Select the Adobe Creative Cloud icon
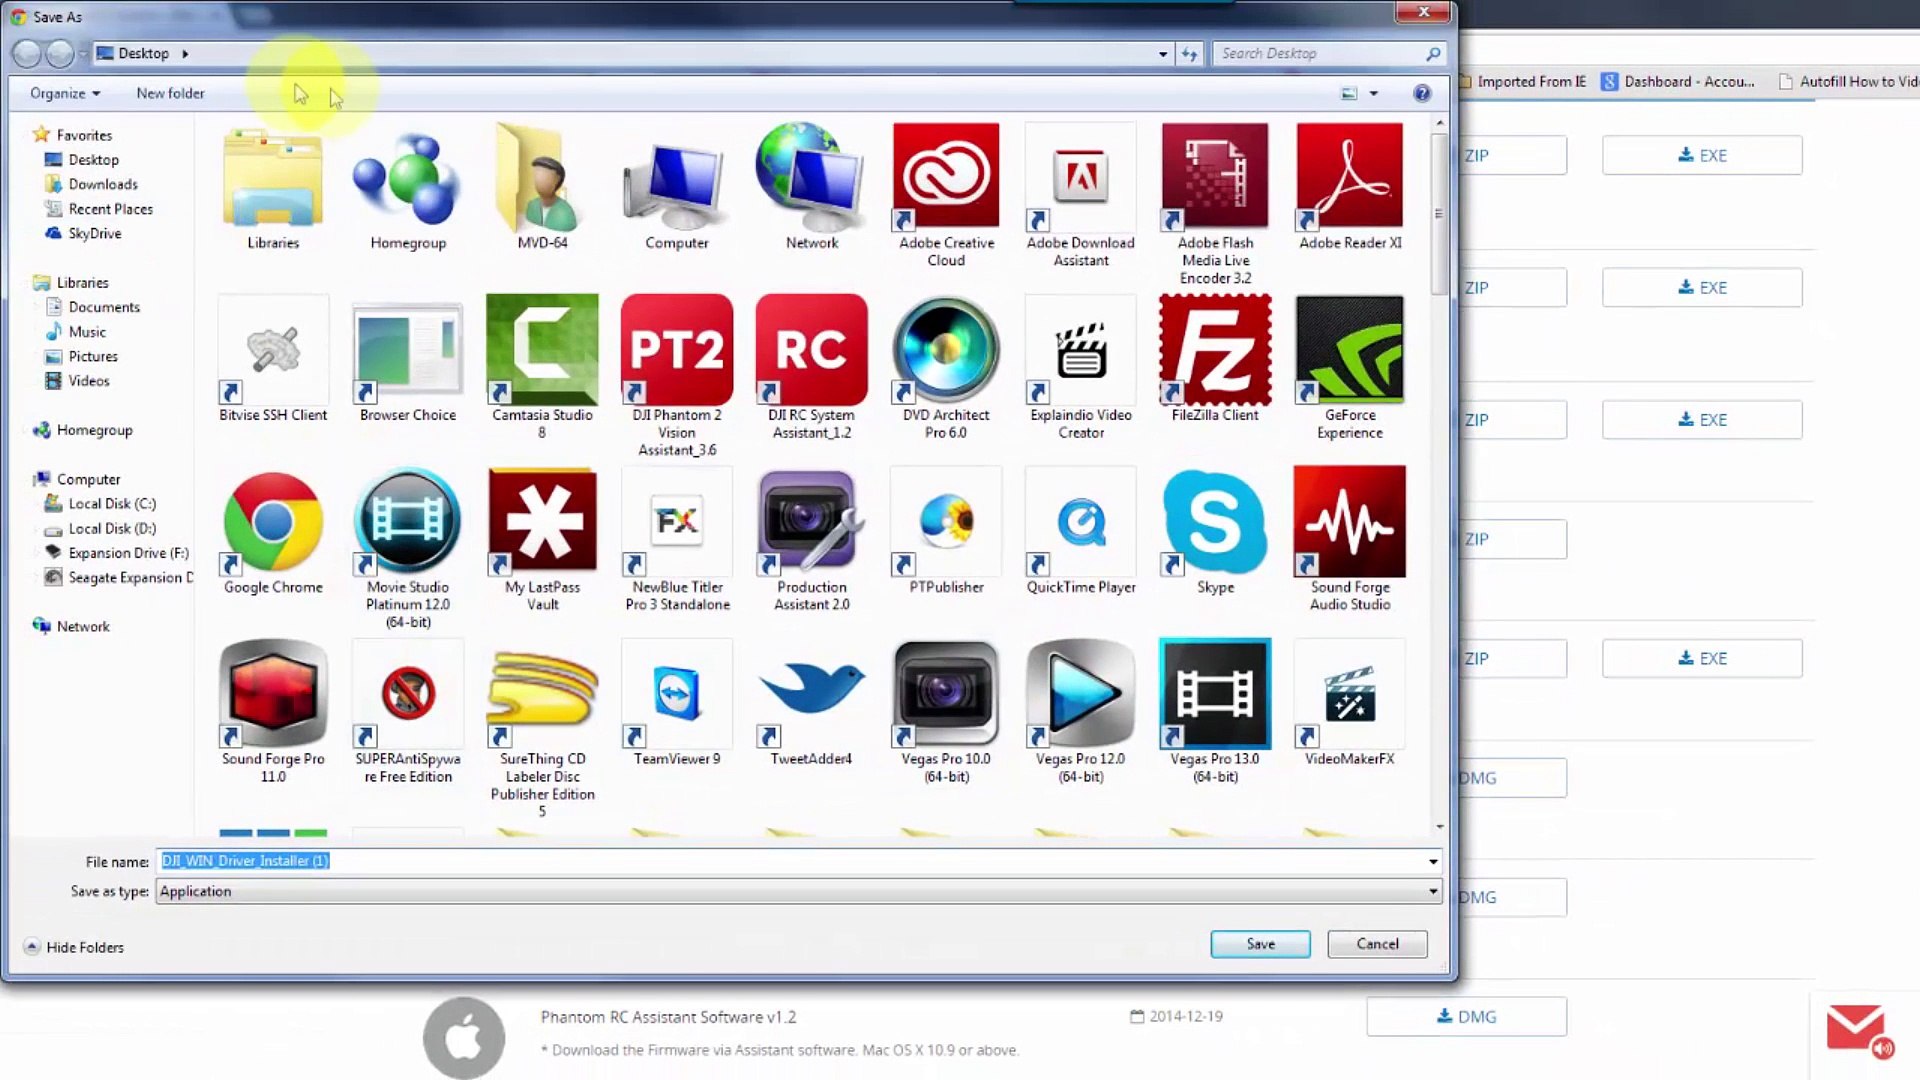 945,177
